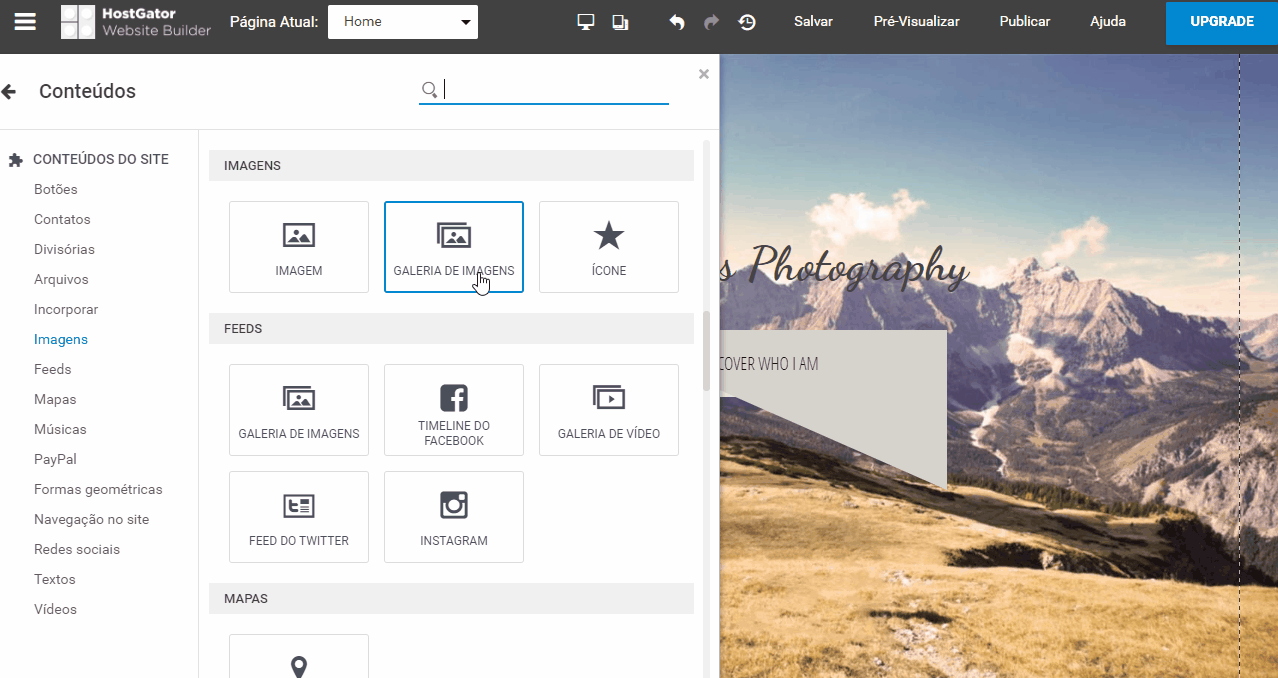Add Galeria de Imagens under Imagens
The image size is (1278, 678).
[x=454, y=247]
